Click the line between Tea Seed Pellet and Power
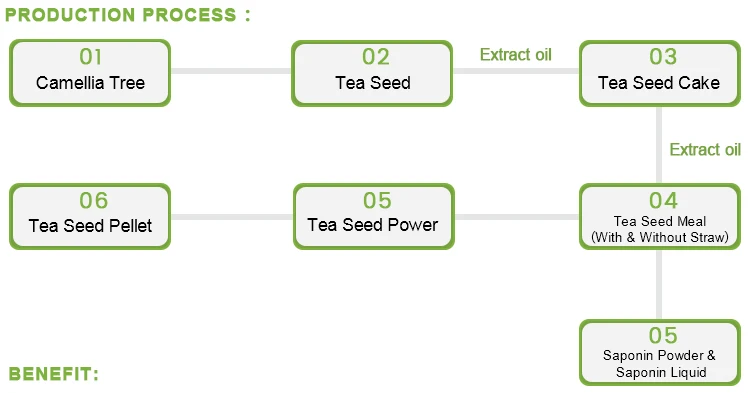 click(x=232, y=217)
